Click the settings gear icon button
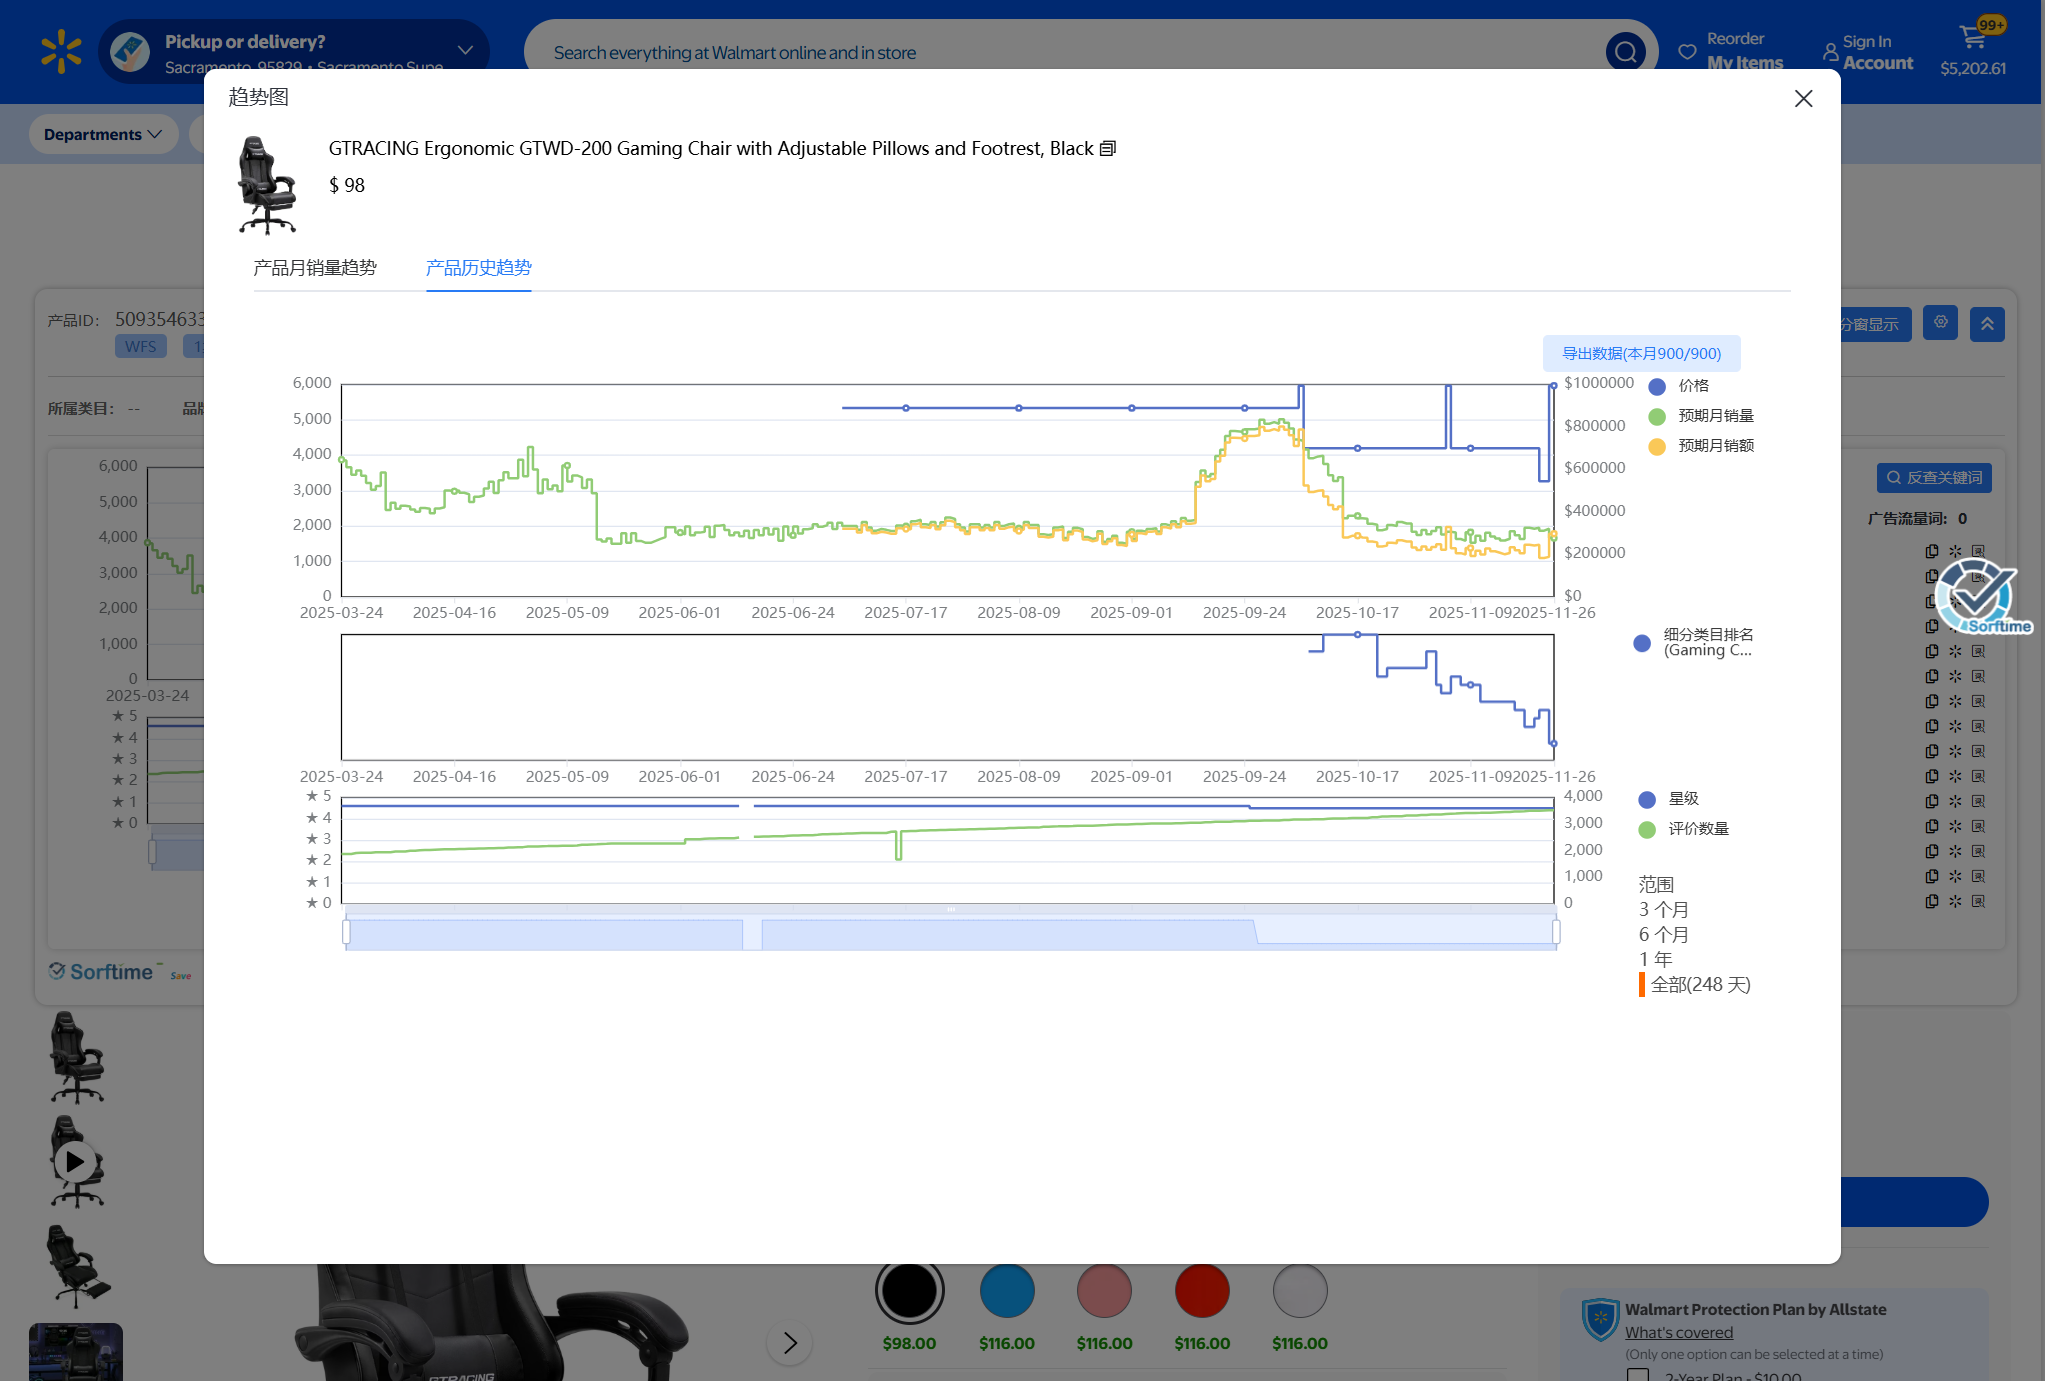The width and height of the screenshot is (2045, 1381). coord(1940,323)
